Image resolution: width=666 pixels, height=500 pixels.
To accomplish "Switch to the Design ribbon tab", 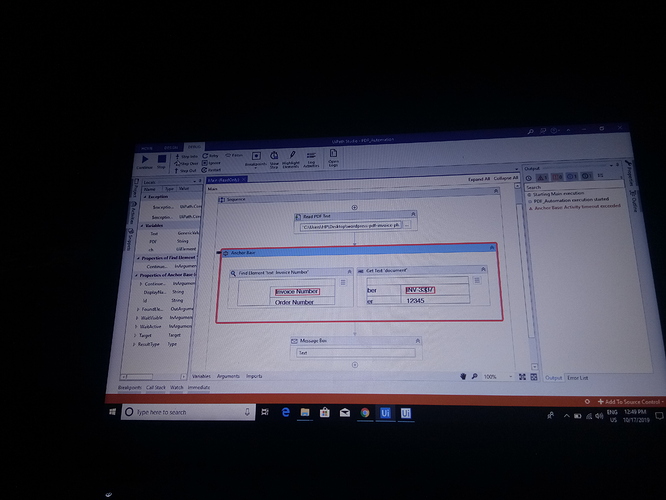I will 171,147.
